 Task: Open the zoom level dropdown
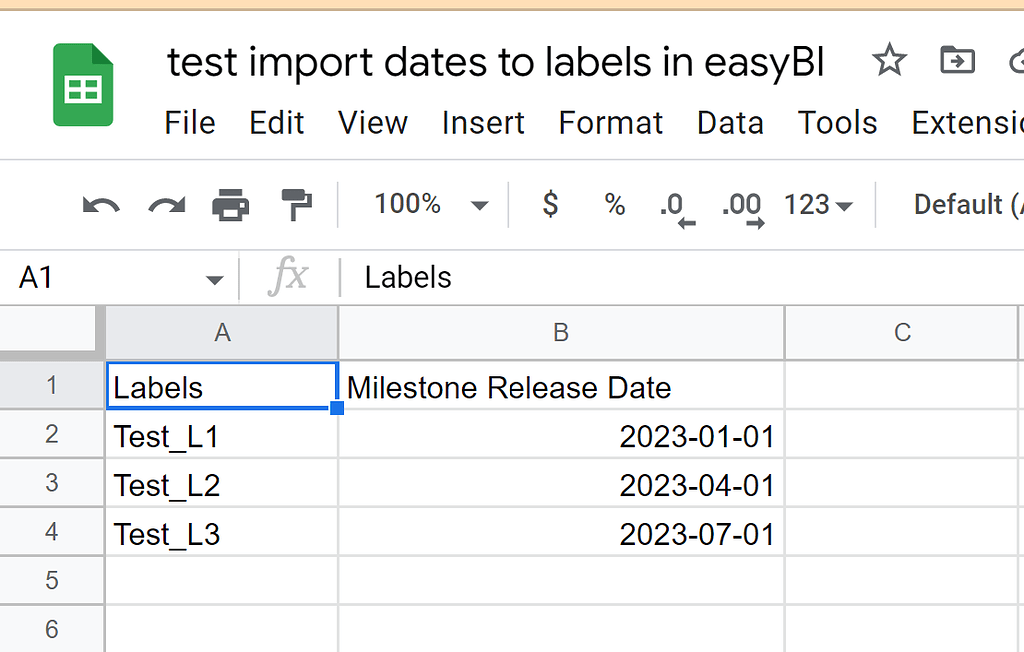428,204
